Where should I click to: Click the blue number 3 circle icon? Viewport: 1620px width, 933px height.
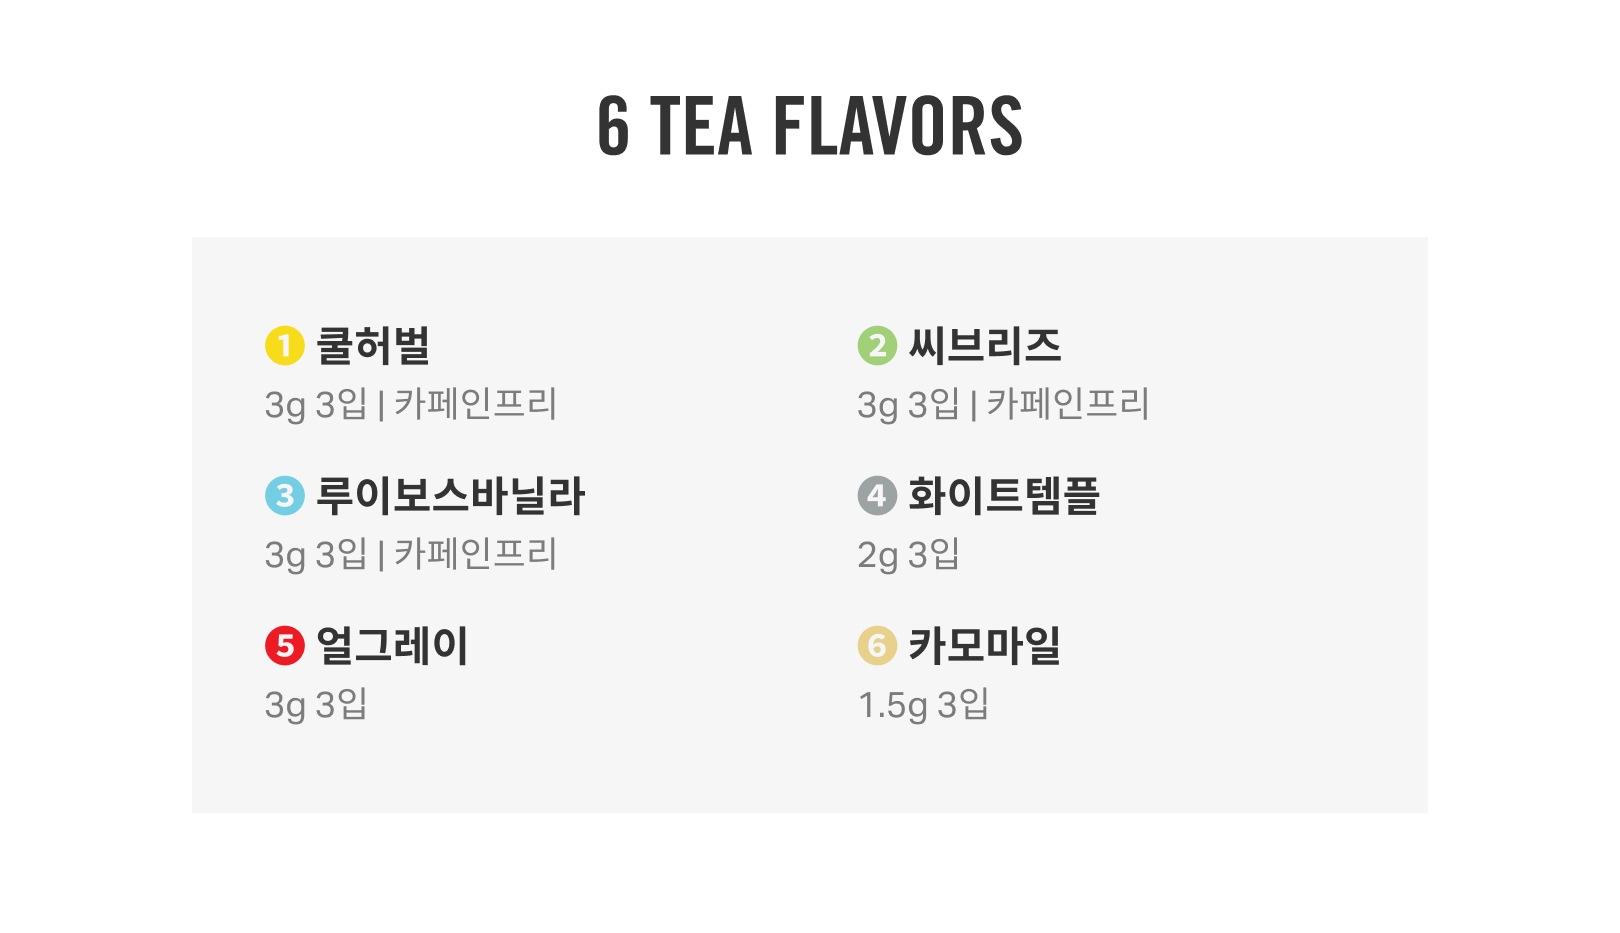pyautogui.click(x=284, y=495)
